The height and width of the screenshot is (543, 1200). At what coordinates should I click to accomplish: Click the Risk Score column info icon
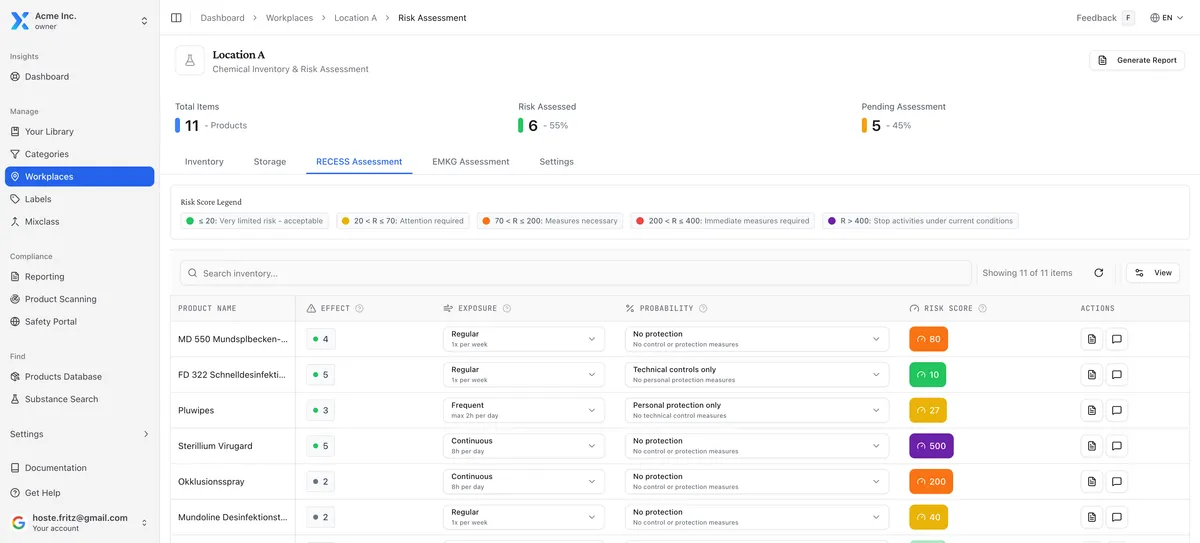982,309
